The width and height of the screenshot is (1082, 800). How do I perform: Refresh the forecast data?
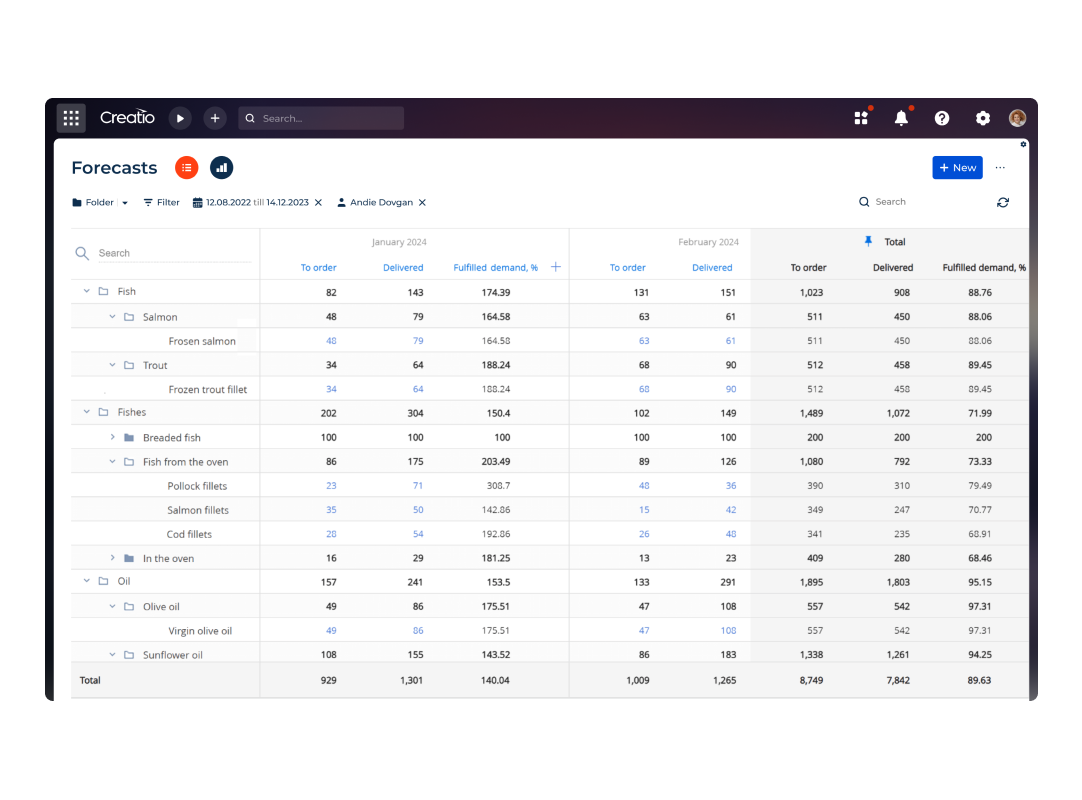tap(1003, 202)
